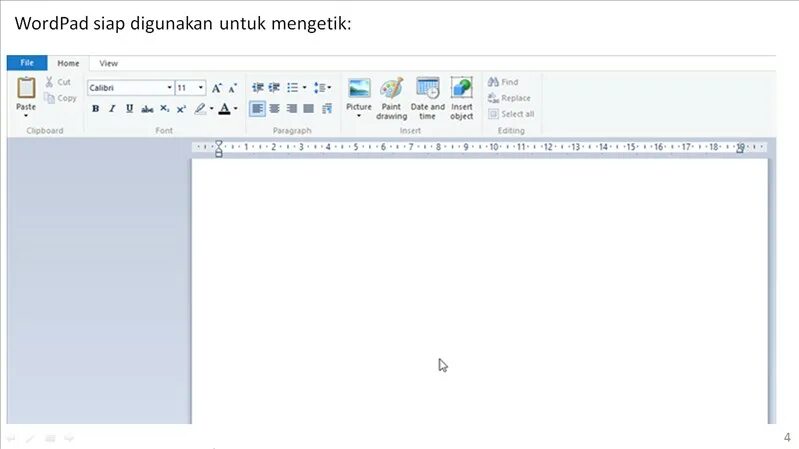The image size is (799, 449).
Task: Switch to the View ribbon tab
Action: point(109,63)
